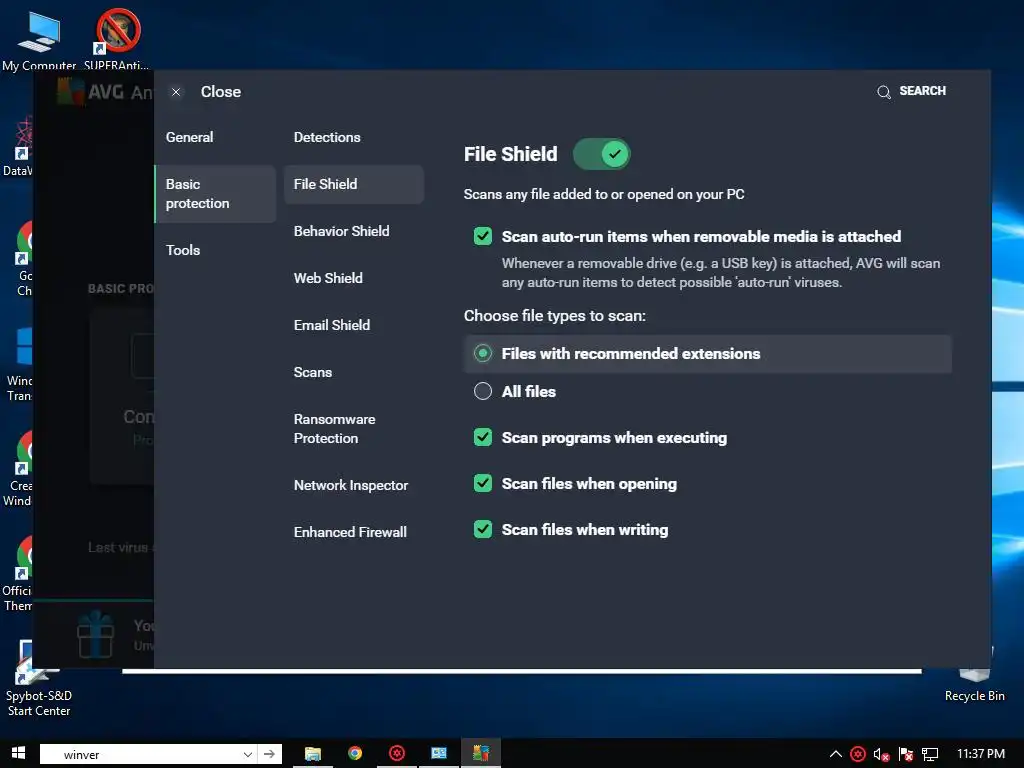Open Ransomware Protection settings
The image size is (1024, 768).
click(x=334, y=428)
